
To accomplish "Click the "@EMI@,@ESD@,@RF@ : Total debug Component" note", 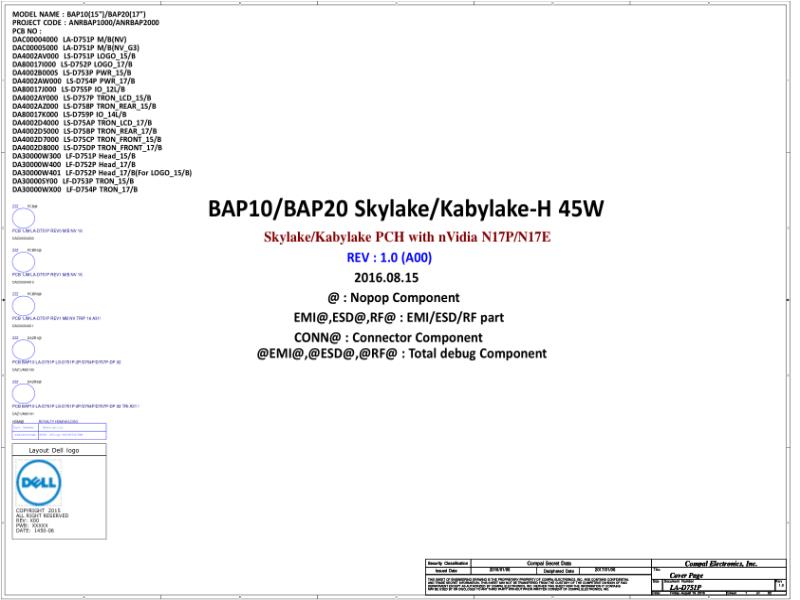I will coord(402,354).
